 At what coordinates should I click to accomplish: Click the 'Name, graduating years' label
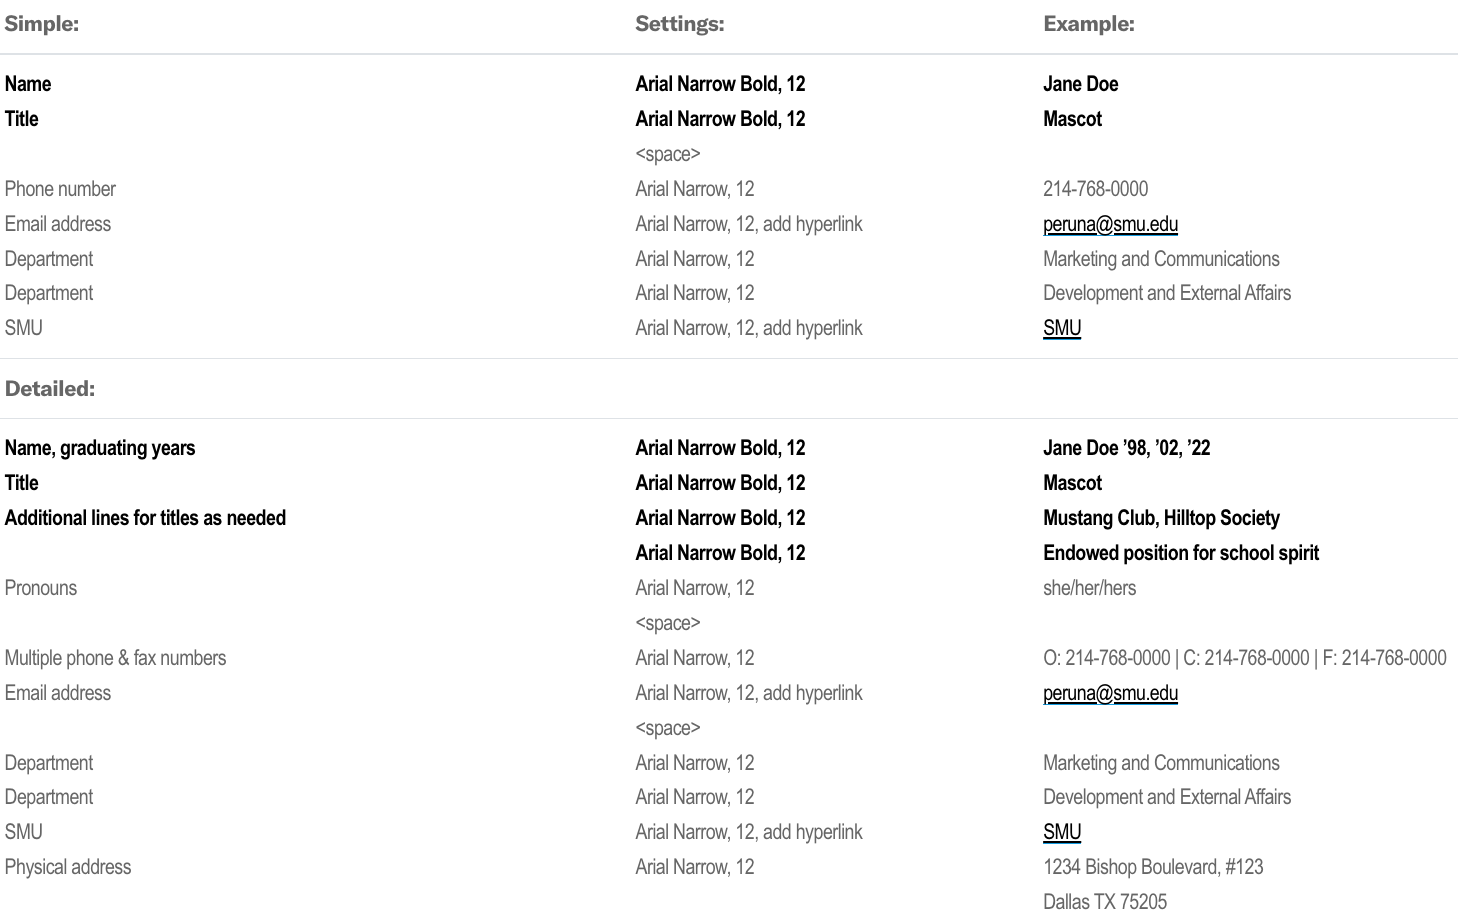coord(100,448)
